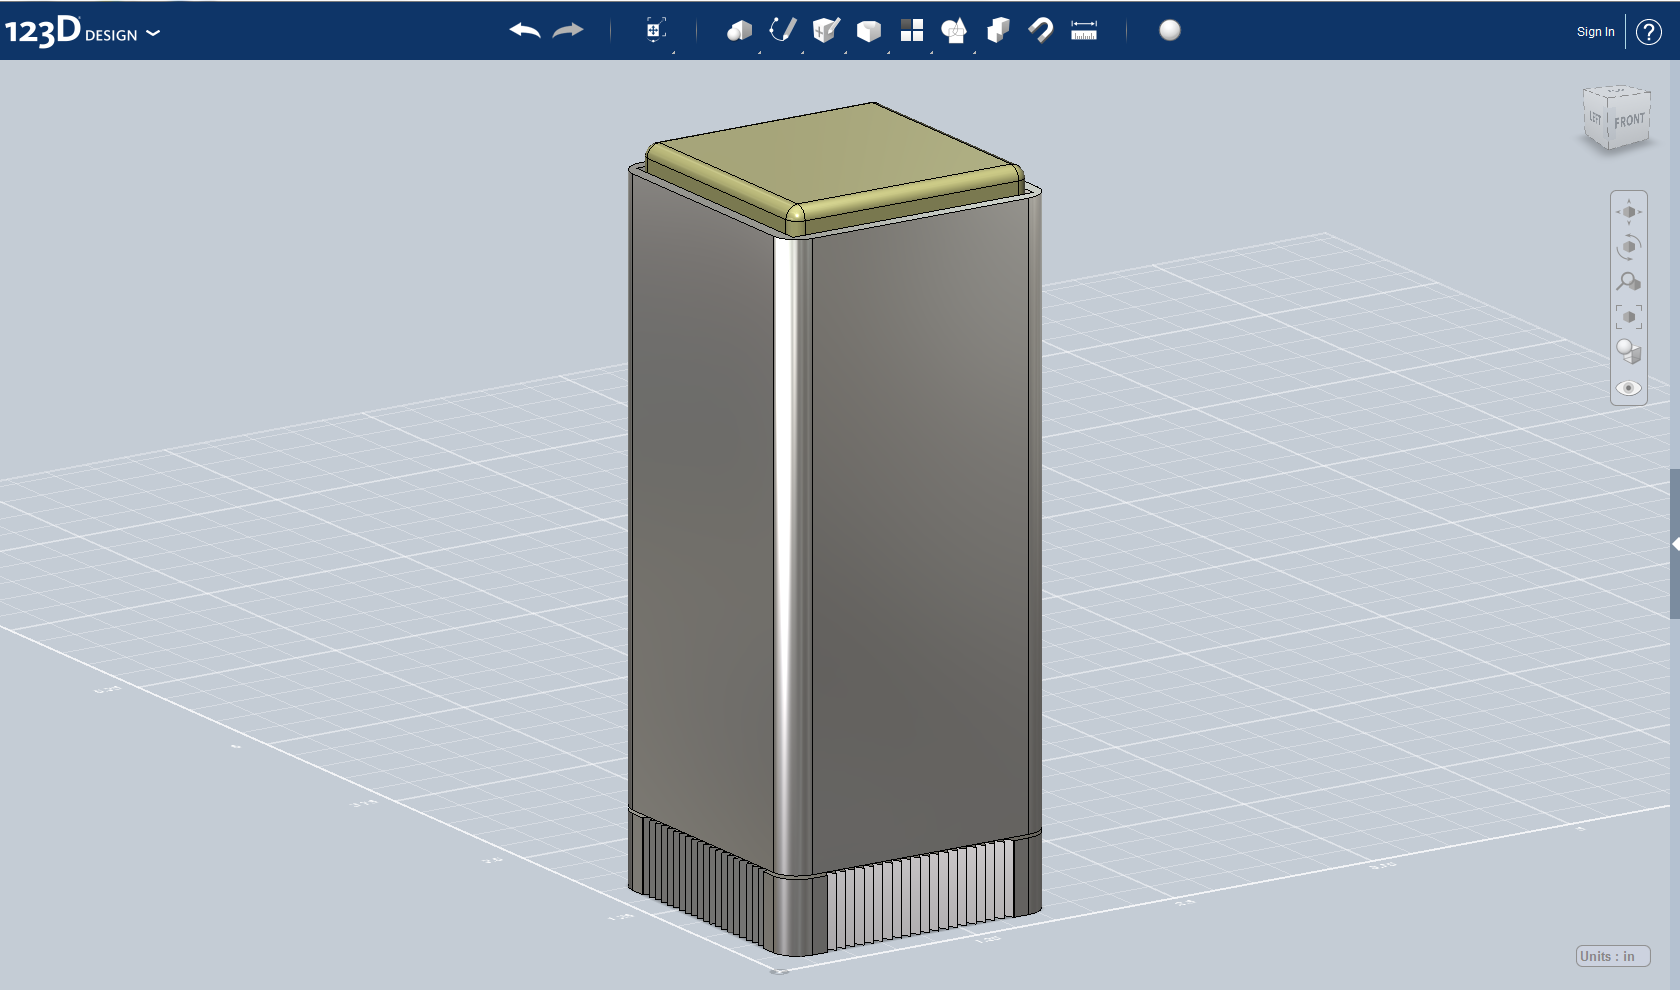Click FRONT on the view cube
This screenshot has width=1680, height=990.
pos(1629,119)
